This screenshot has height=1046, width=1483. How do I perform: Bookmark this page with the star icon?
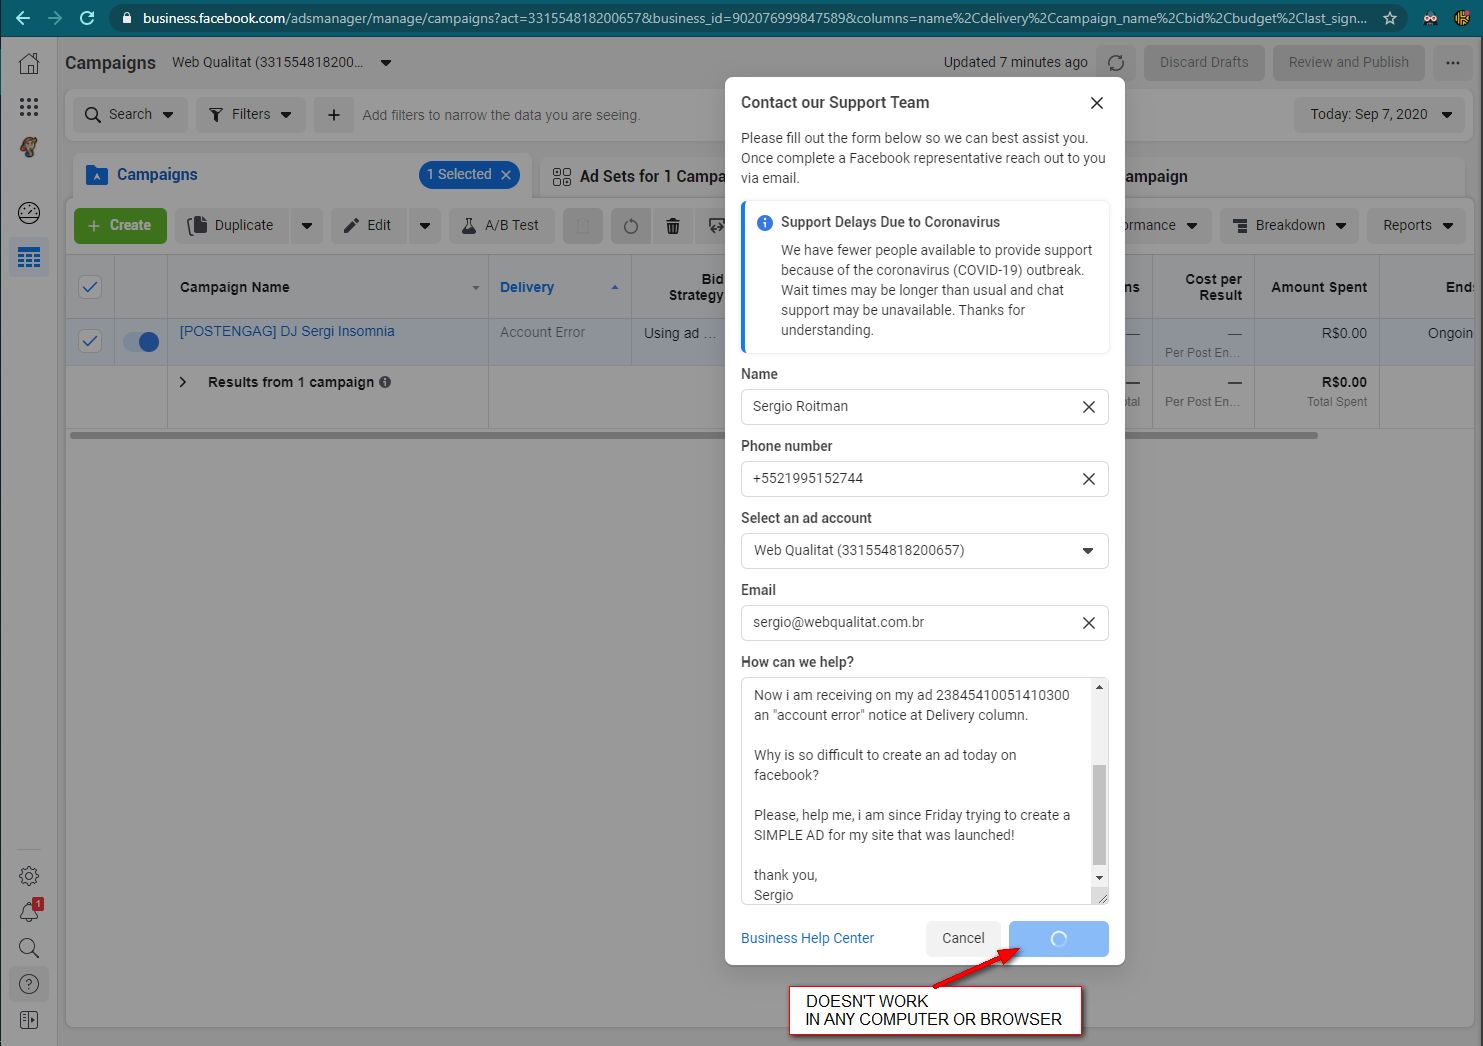point(1390,18)
